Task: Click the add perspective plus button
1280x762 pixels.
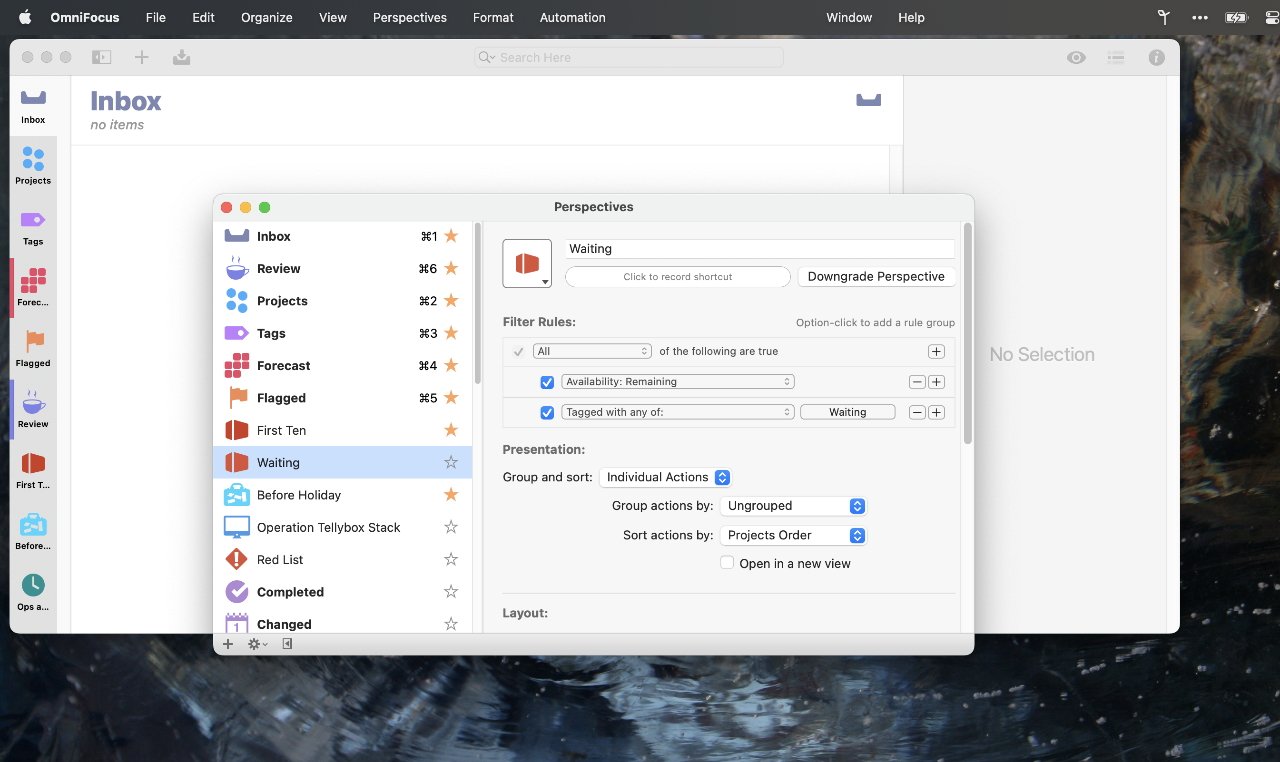Action: 228,644
